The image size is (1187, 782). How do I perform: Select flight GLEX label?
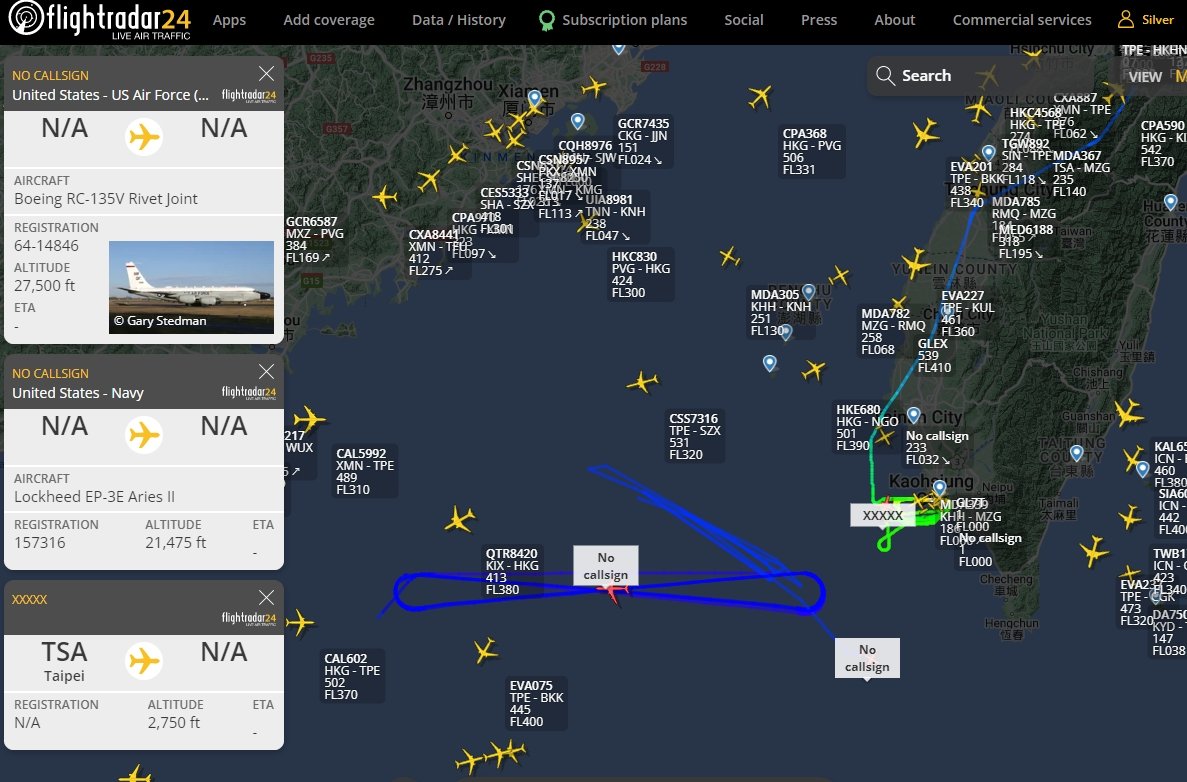(934, 356)
